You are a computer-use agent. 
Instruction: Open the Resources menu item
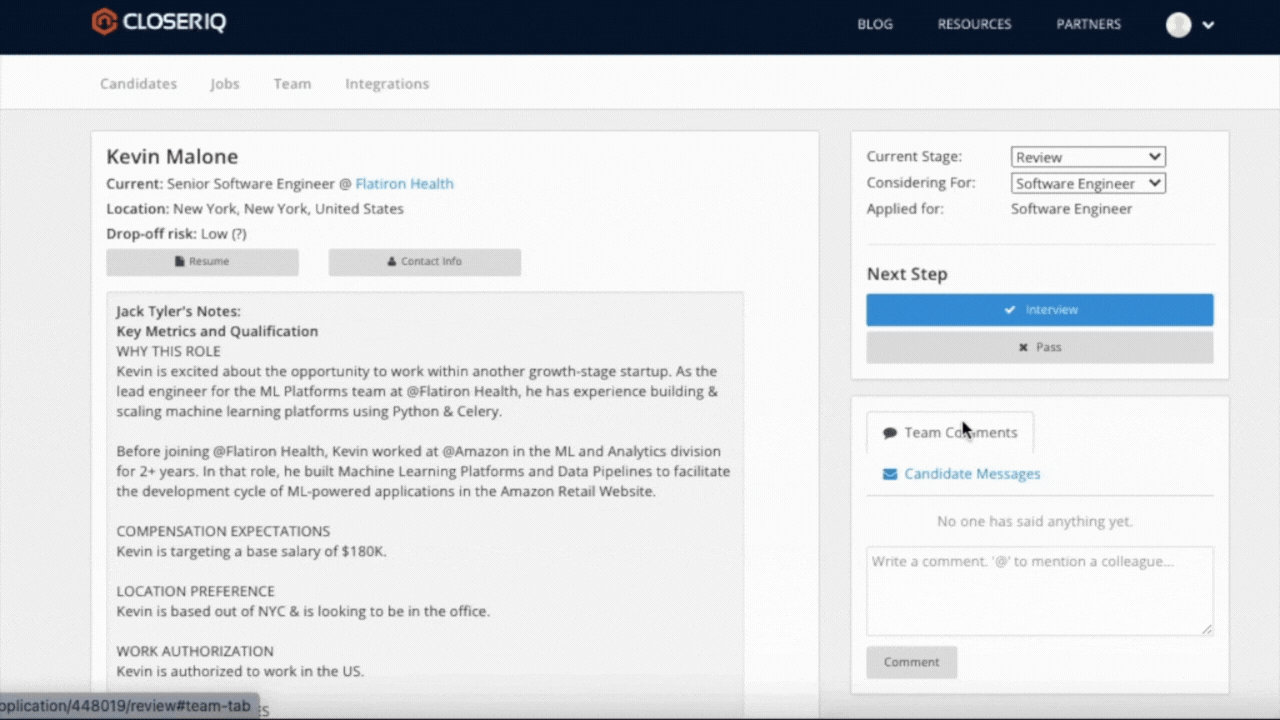pos(974,24)
